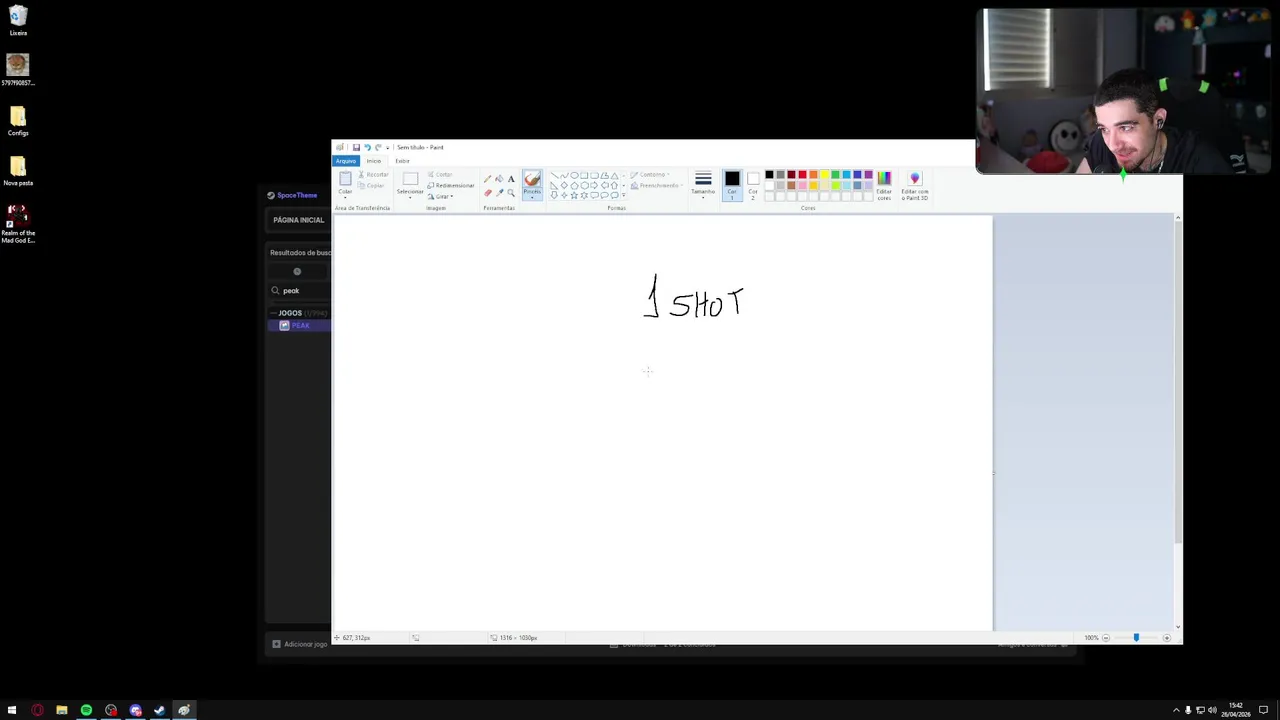Open the Arquivo file menu

346,161
